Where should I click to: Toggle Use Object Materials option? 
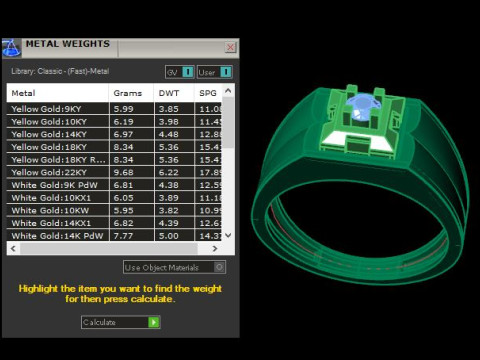[x=174, y=267]
